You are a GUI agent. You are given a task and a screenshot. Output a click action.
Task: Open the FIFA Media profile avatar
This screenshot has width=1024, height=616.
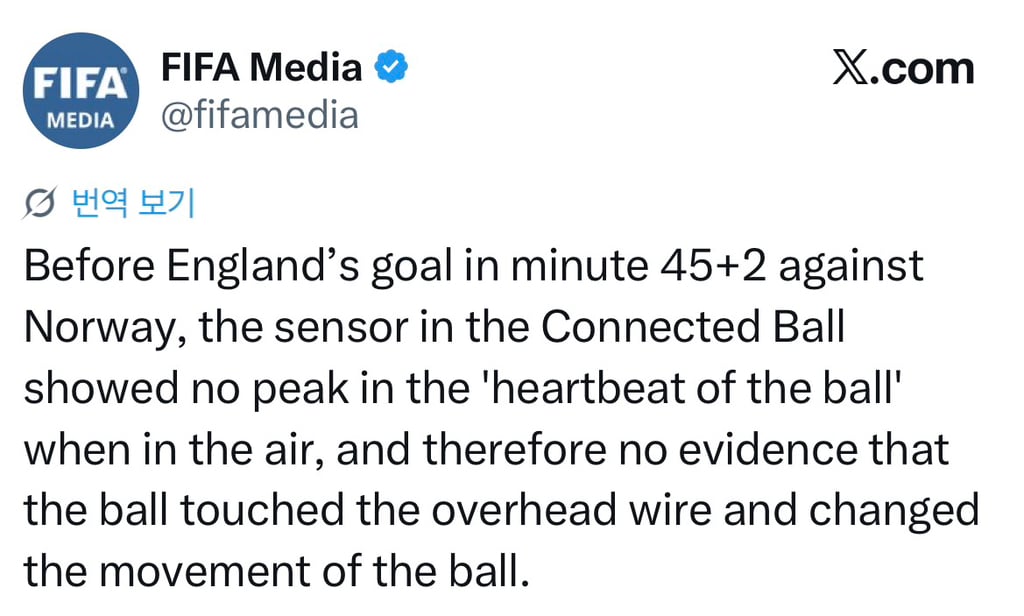pyautogui.click(x=81, y=91)
